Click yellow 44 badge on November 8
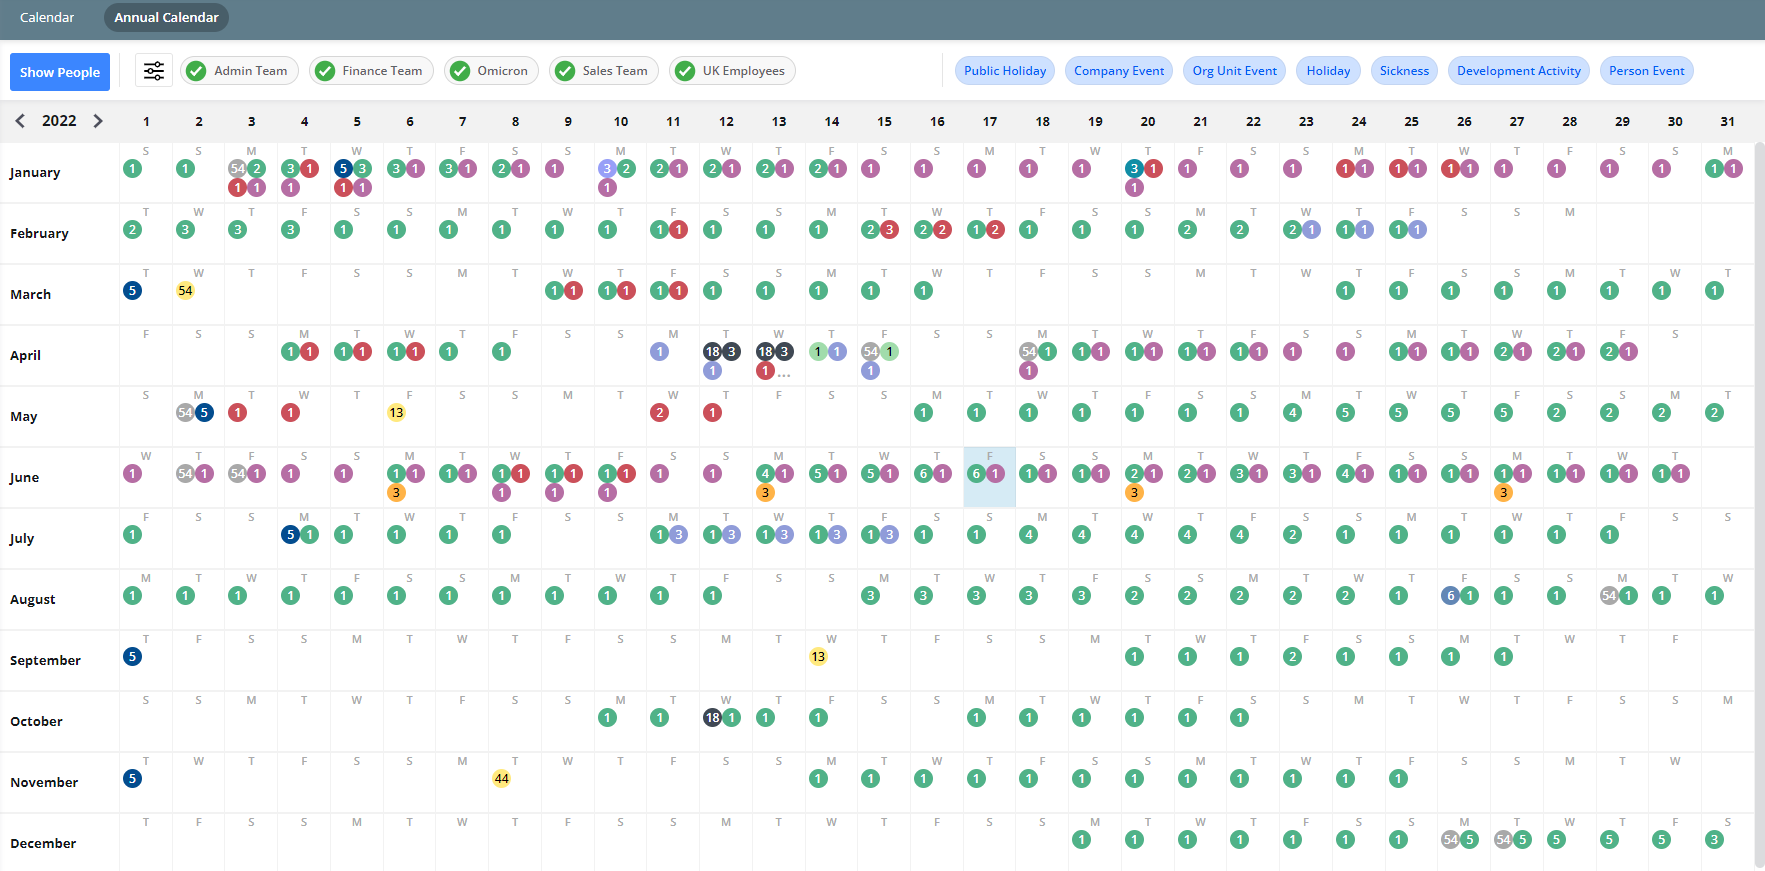Screen dimensions: 1765x871 click(x=502, y=779)
